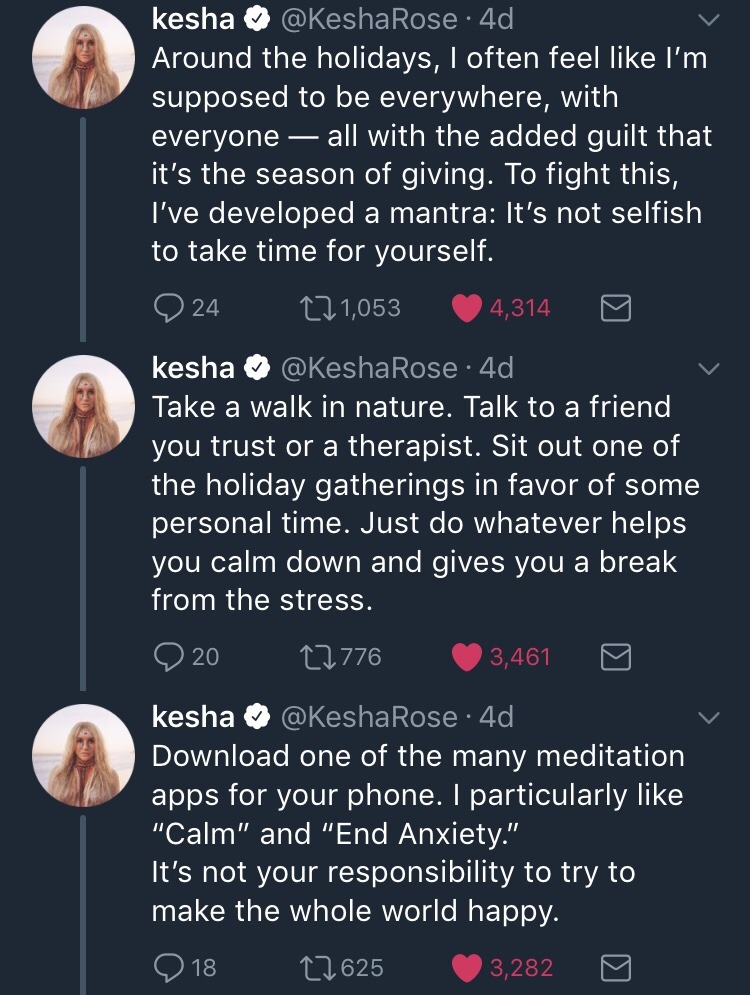Viewport: 750px width, 995px height.
Task: Toggle the like heart showing 3,282
Action: (467, 967)
